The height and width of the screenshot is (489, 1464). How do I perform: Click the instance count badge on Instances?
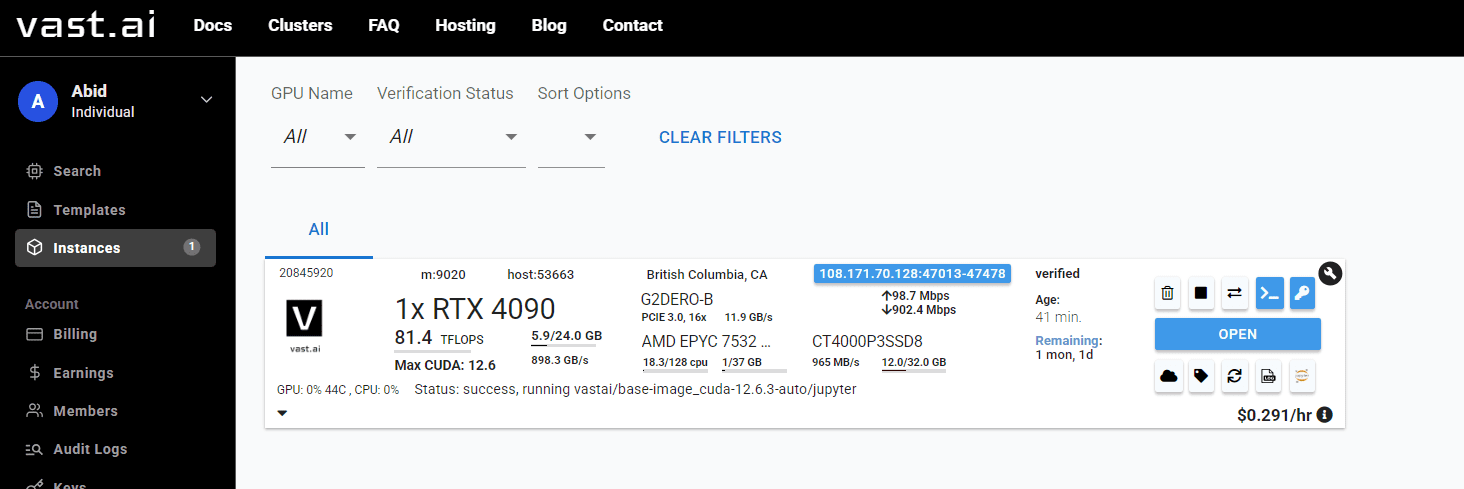192,247
